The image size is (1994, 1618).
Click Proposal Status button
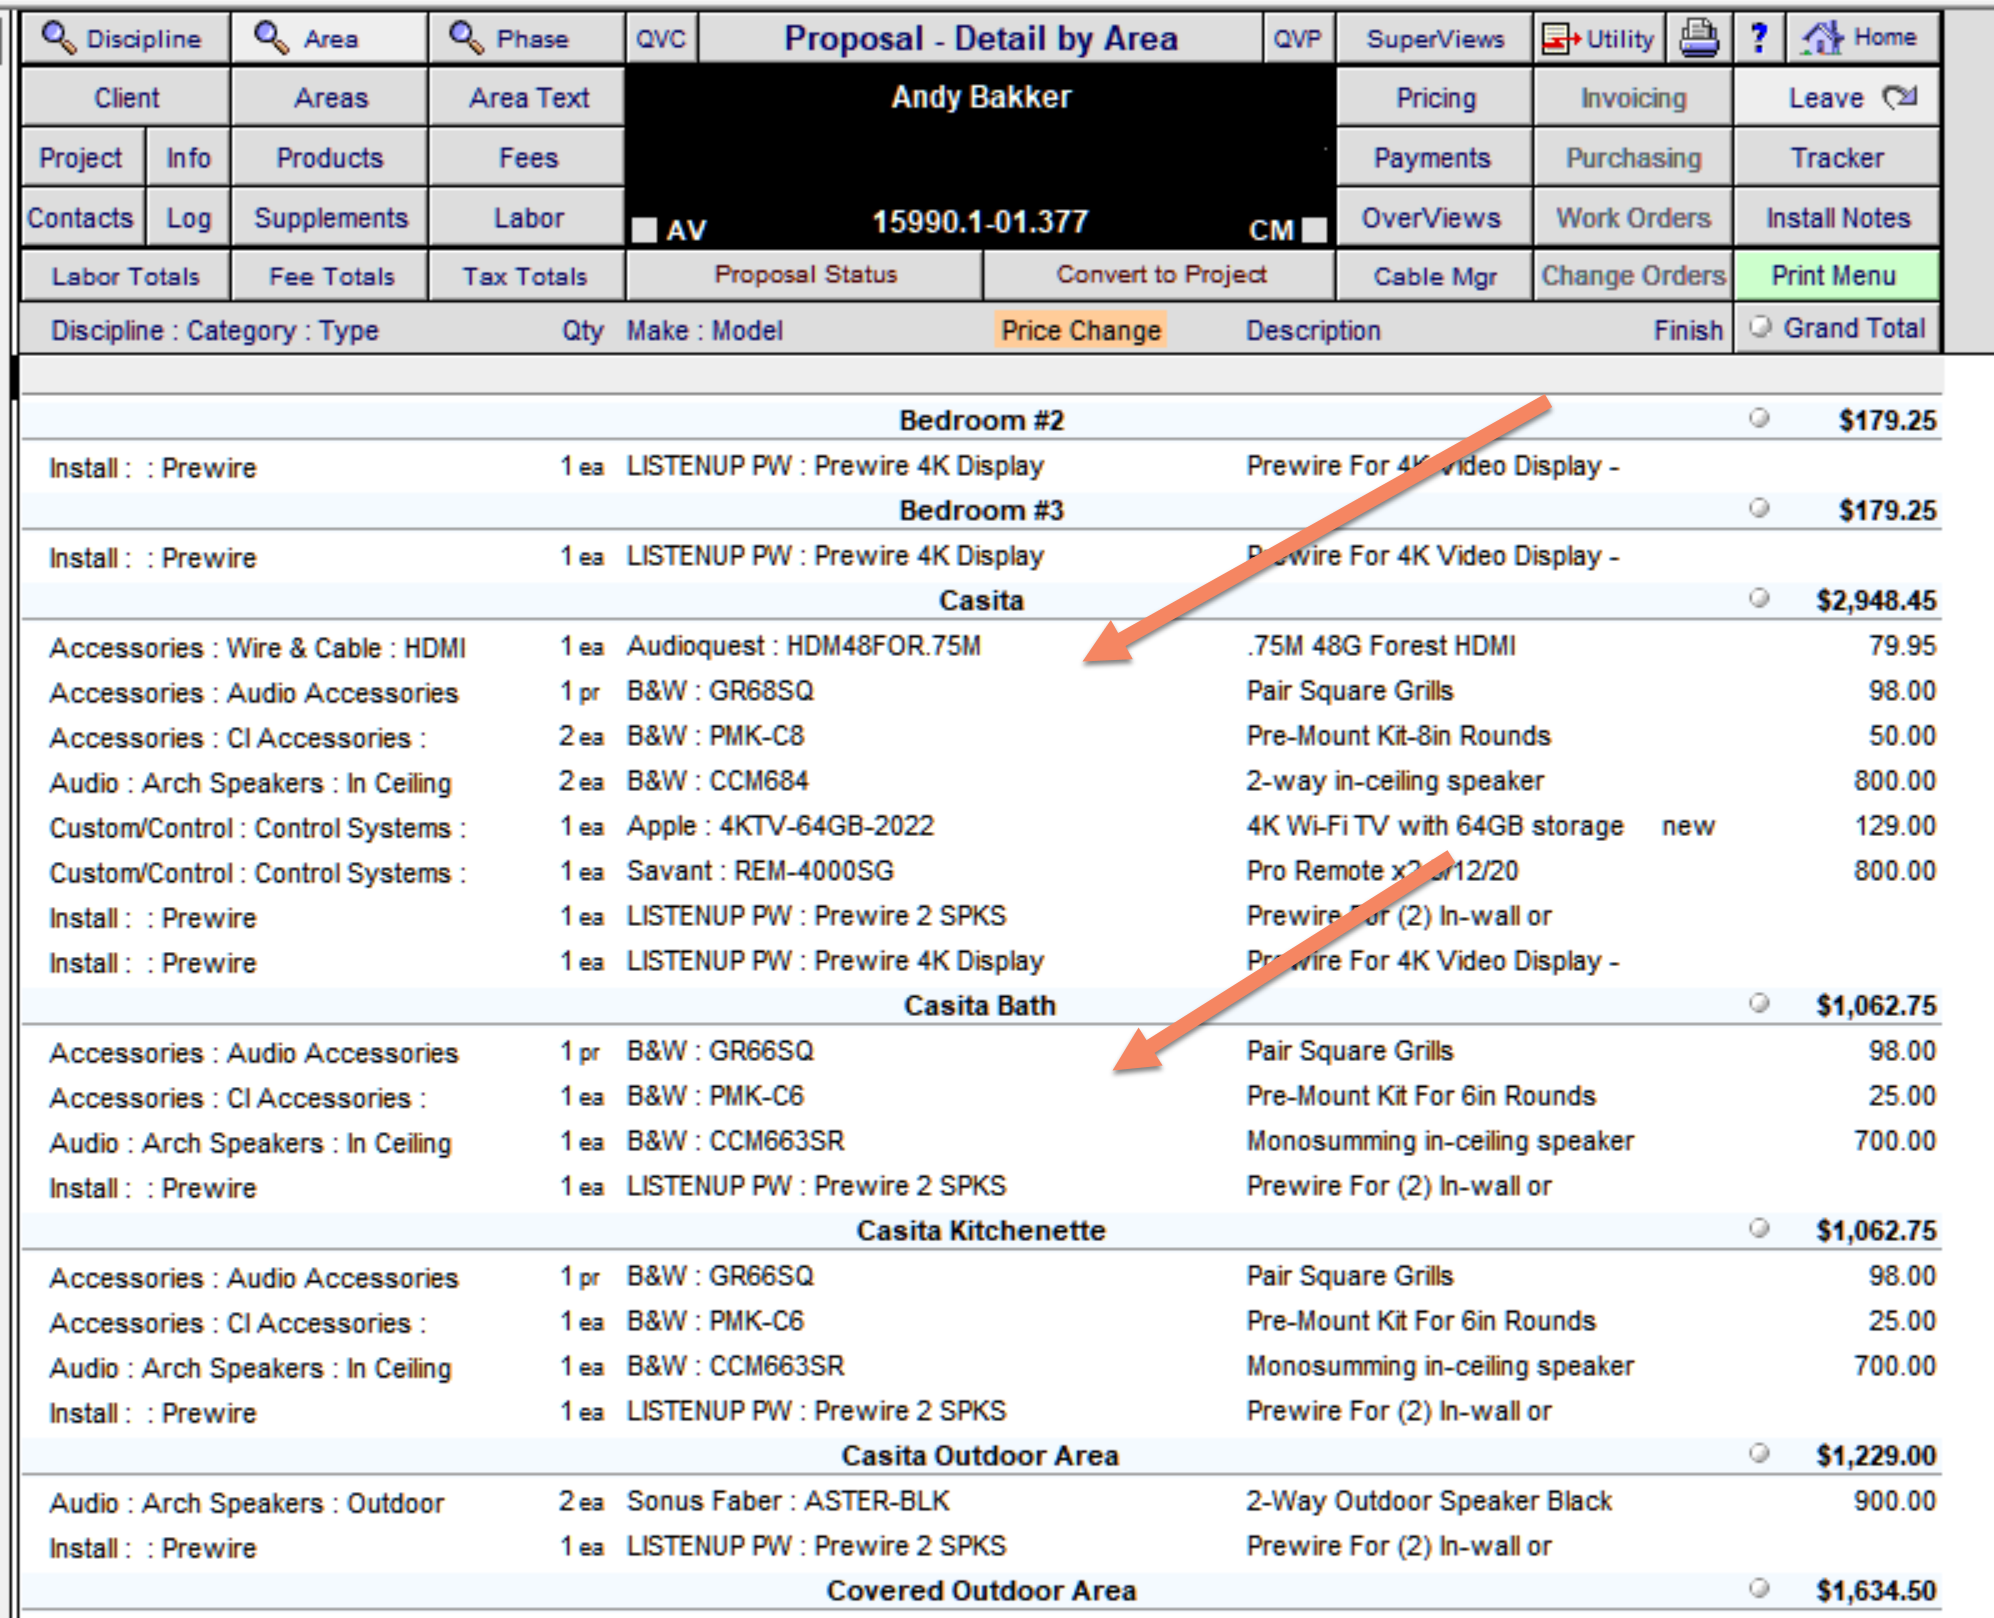coord(805,275)
